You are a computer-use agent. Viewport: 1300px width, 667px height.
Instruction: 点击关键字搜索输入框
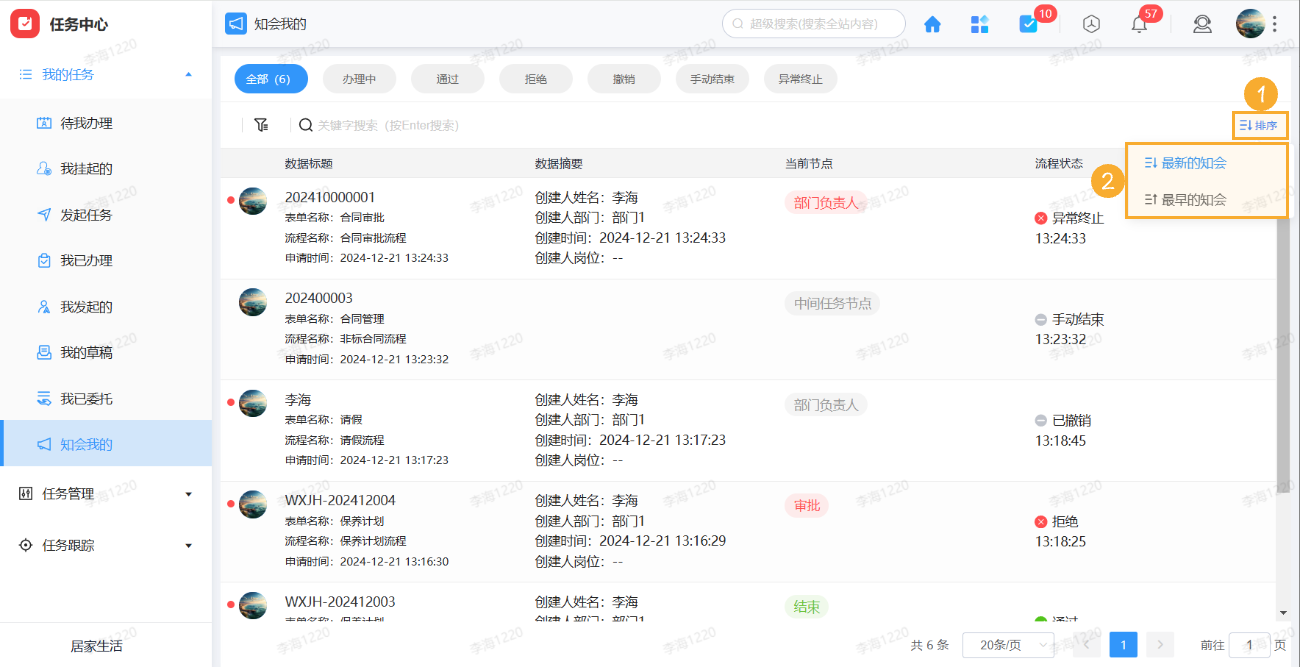[400, 124]
